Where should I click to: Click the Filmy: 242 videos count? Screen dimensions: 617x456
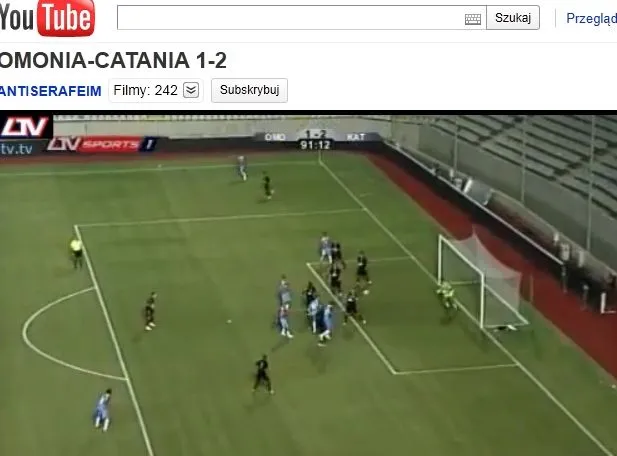coord(145,90)
